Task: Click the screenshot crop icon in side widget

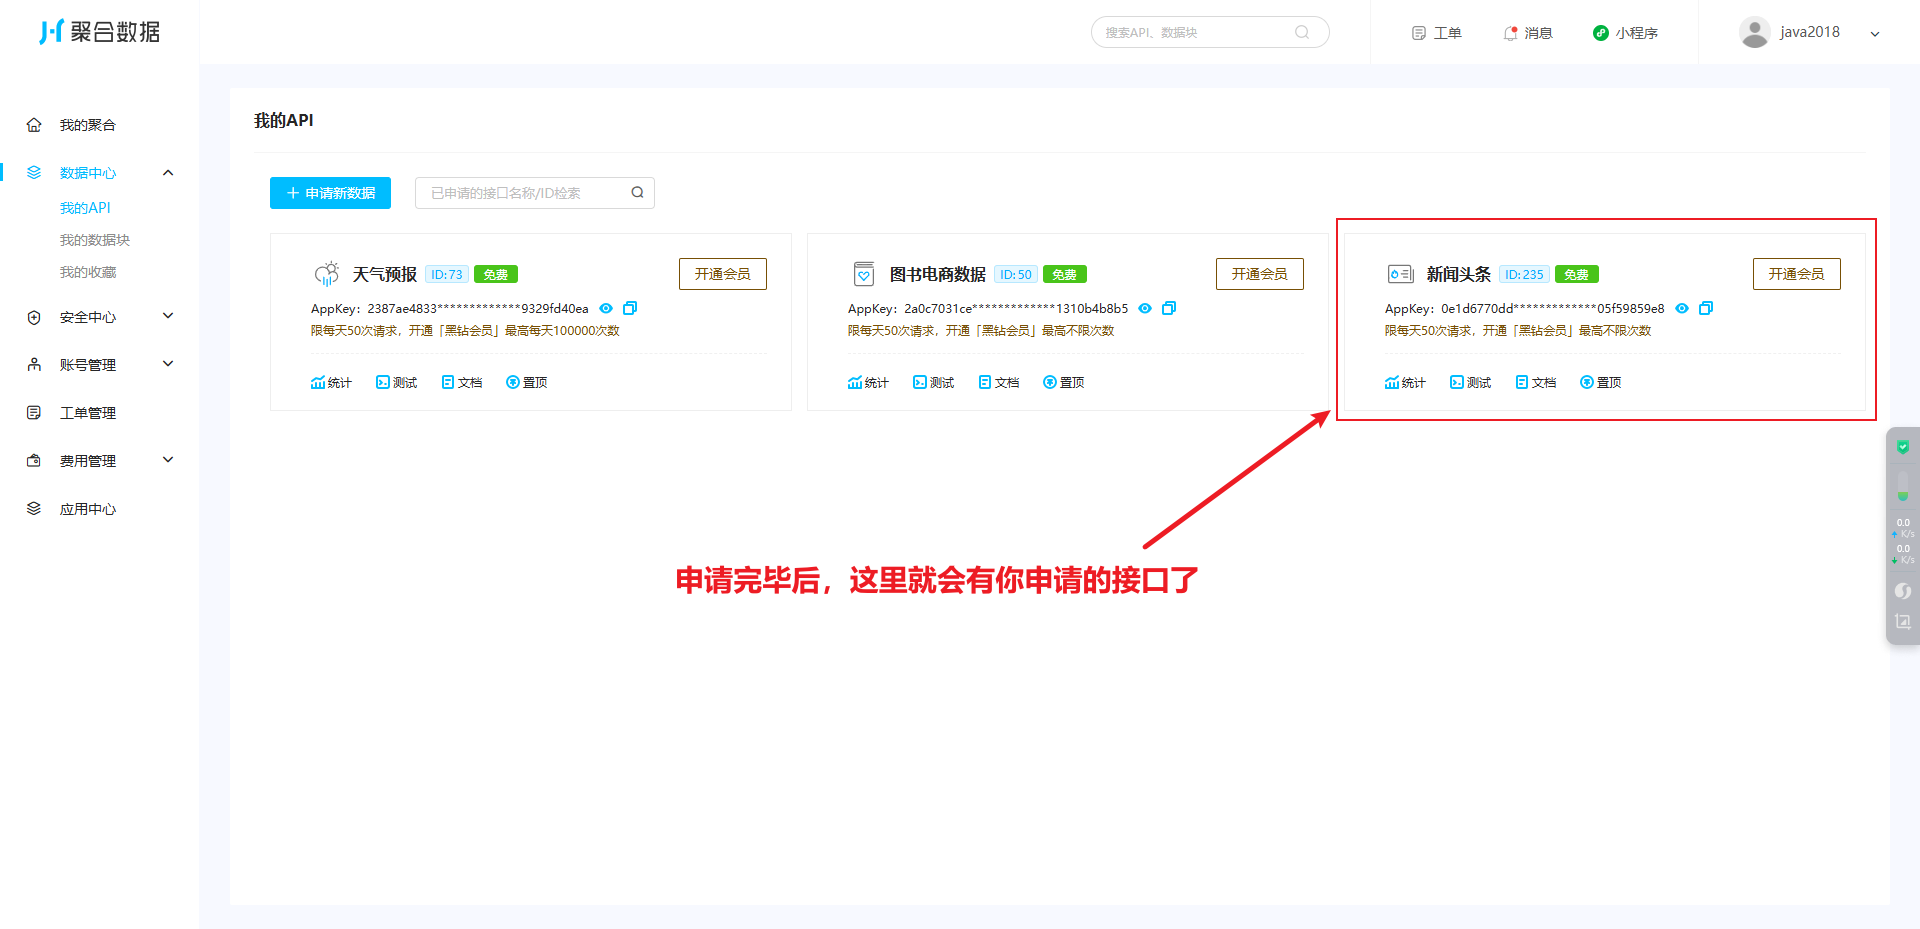Action: tap(1903, 622)
